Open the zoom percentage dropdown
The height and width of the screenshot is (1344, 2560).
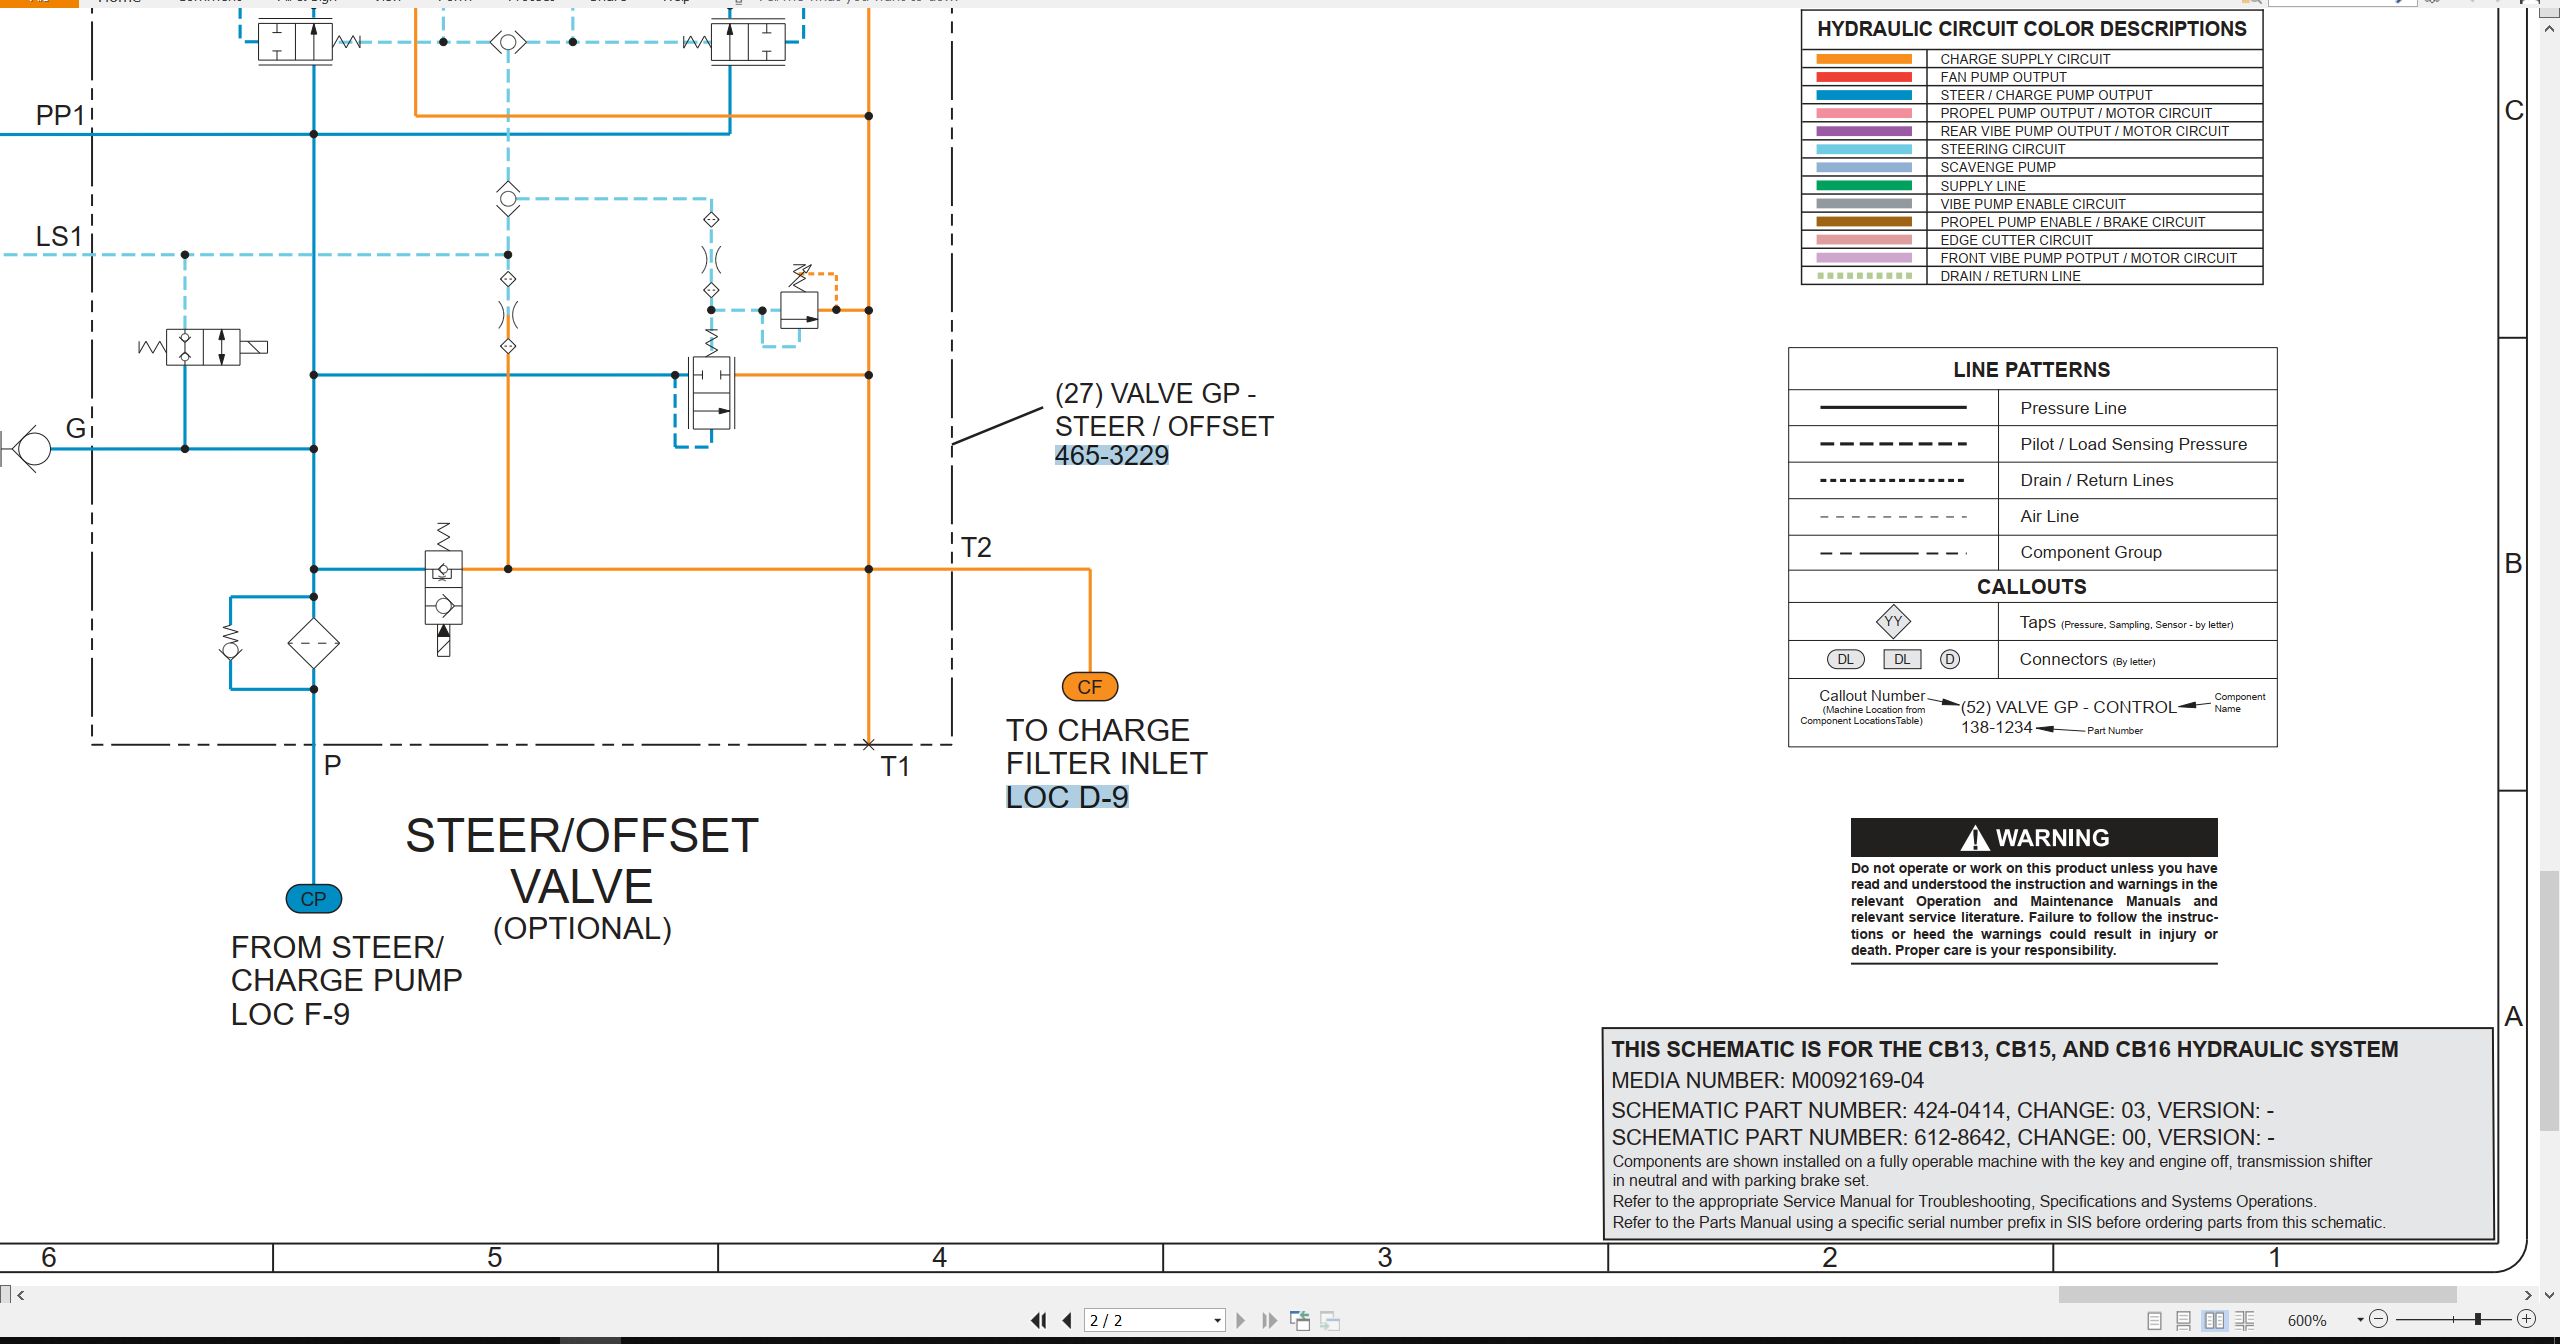pos(2360,1320)
